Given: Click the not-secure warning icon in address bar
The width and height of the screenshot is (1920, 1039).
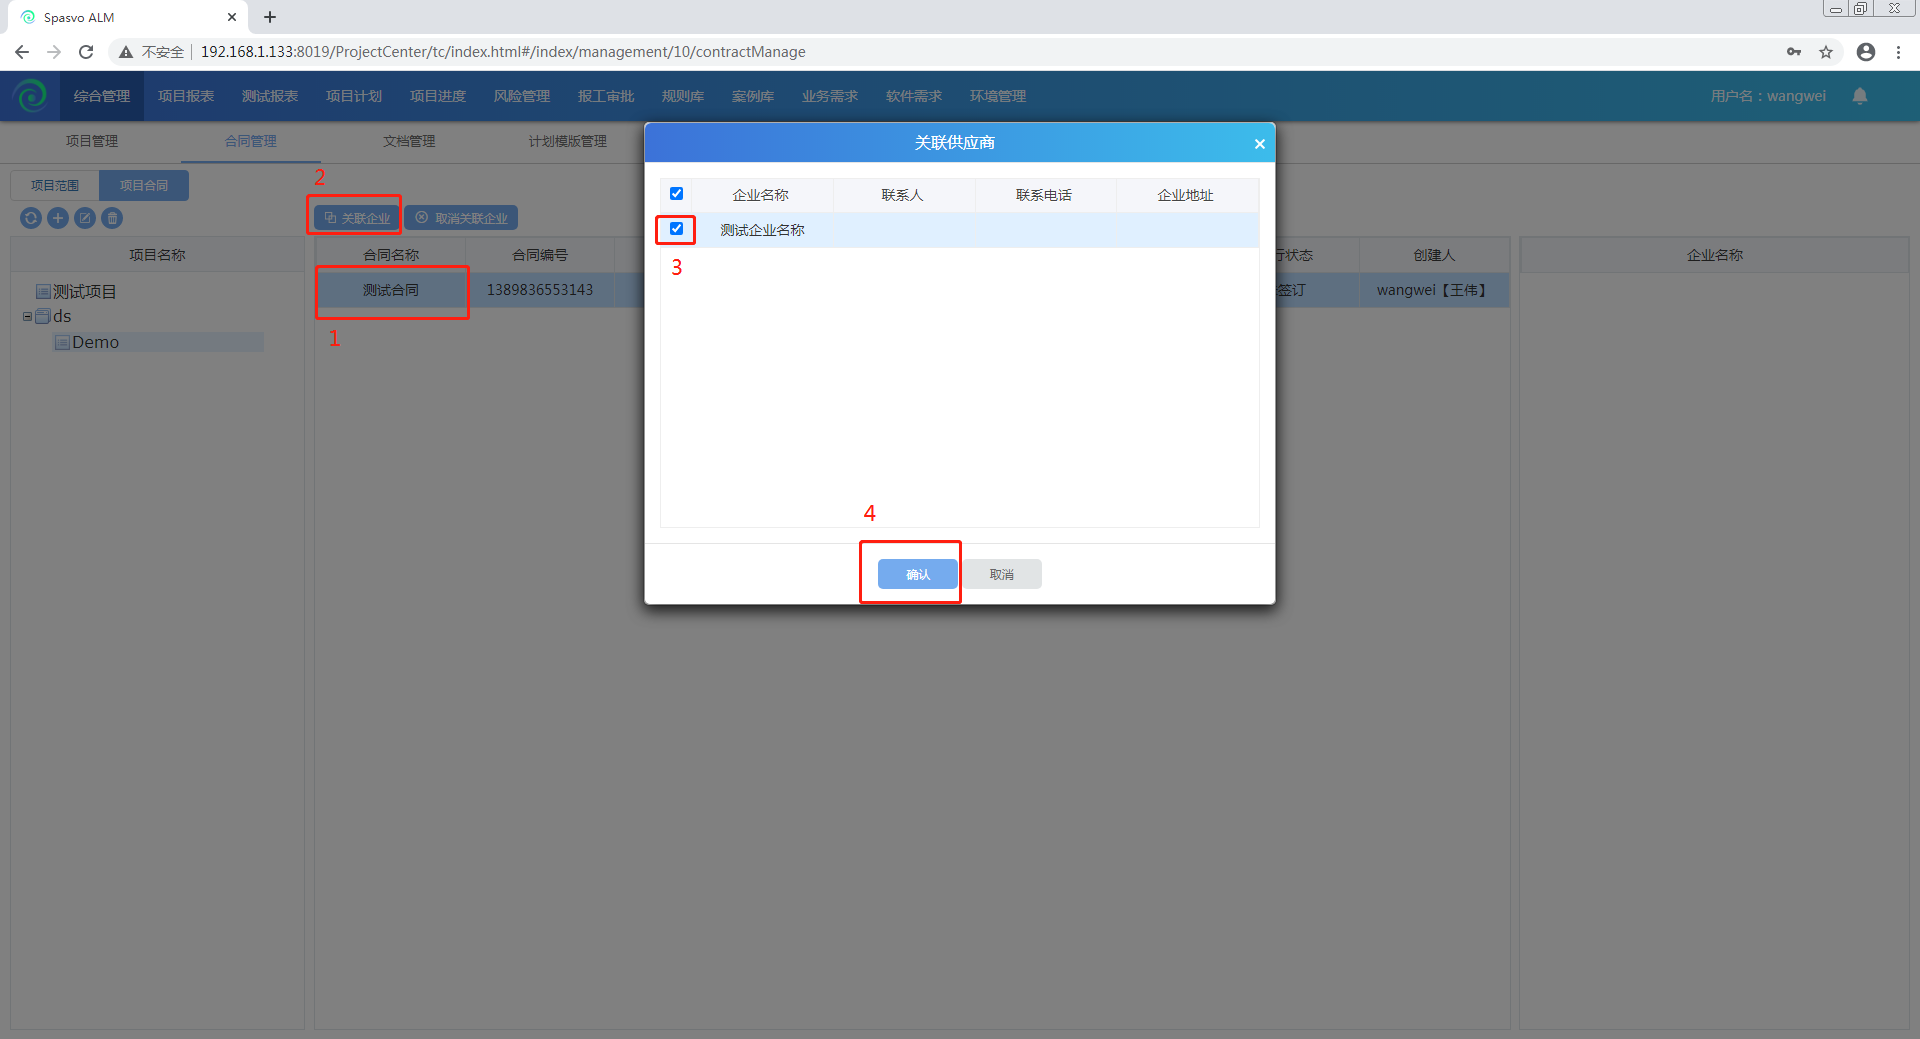Looking at the screenshot, I should click(x=126, y=52).
